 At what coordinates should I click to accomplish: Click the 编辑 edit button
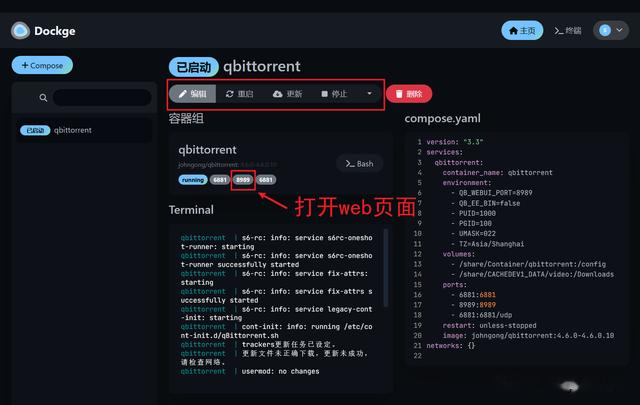(193, 94)
